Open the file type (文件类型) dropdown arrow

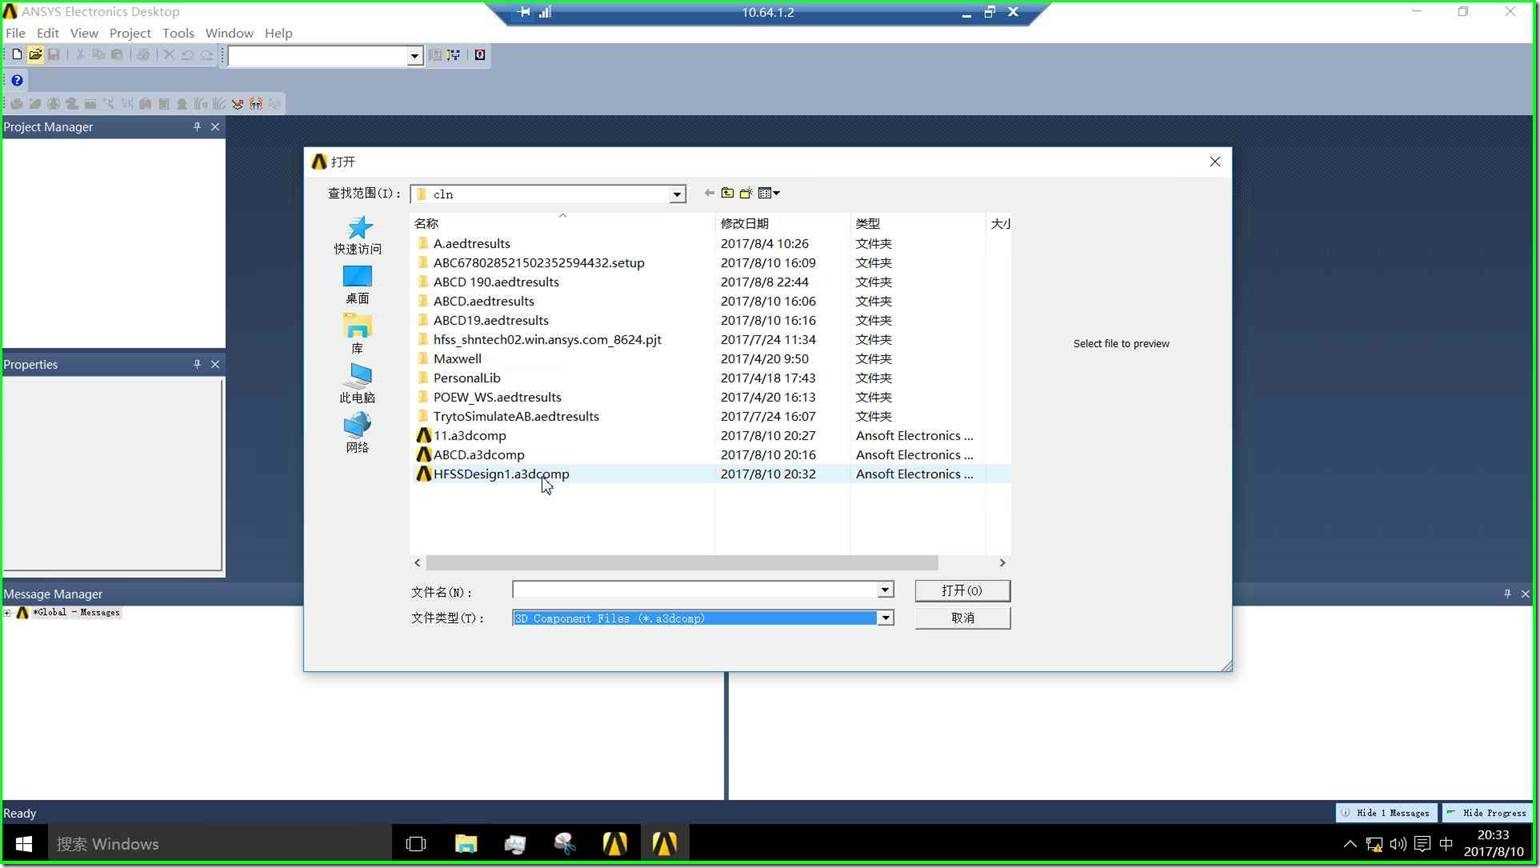pos(884,618)
